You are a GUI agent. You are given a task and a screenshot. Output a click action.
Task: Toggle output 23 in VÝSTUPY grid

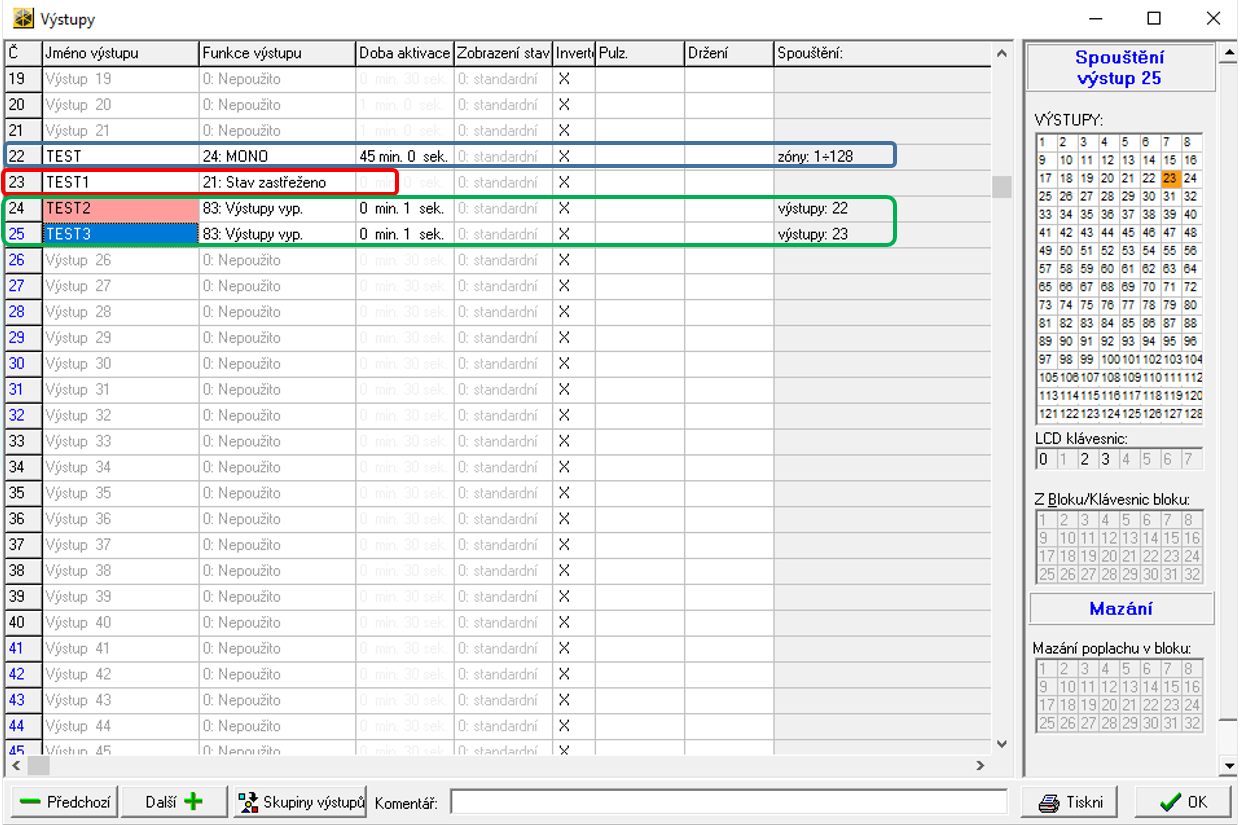pyautogui.click(x=1171, y=178)
